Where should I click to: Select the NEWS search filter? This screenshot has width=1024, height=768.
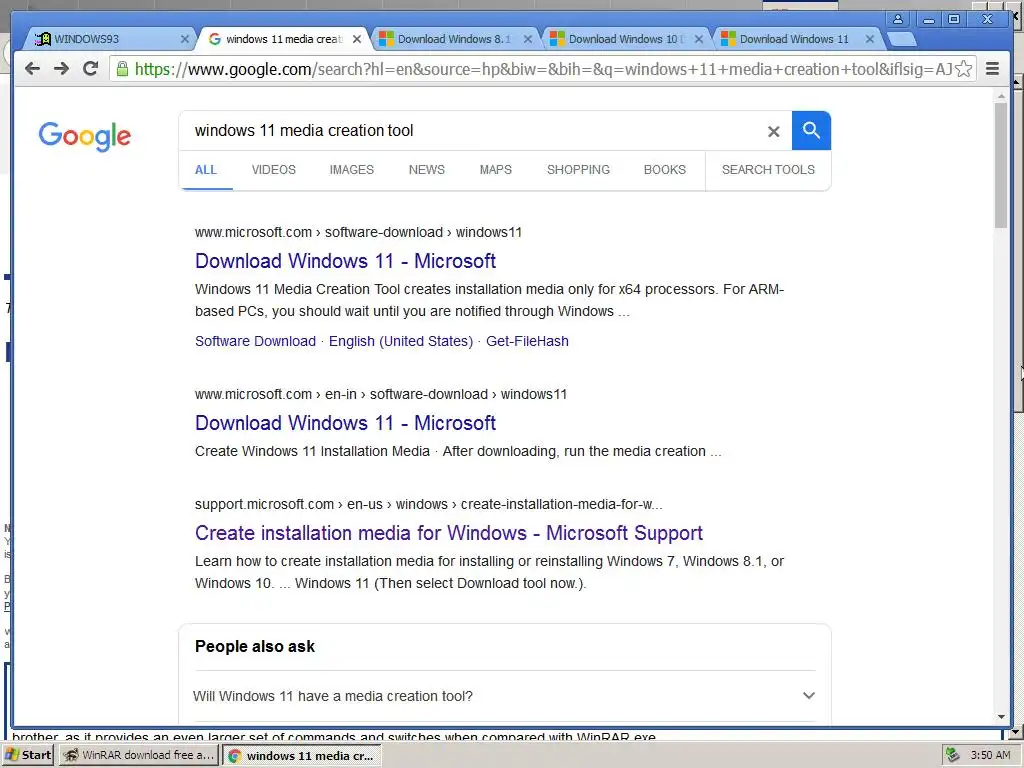pos(426,170)
